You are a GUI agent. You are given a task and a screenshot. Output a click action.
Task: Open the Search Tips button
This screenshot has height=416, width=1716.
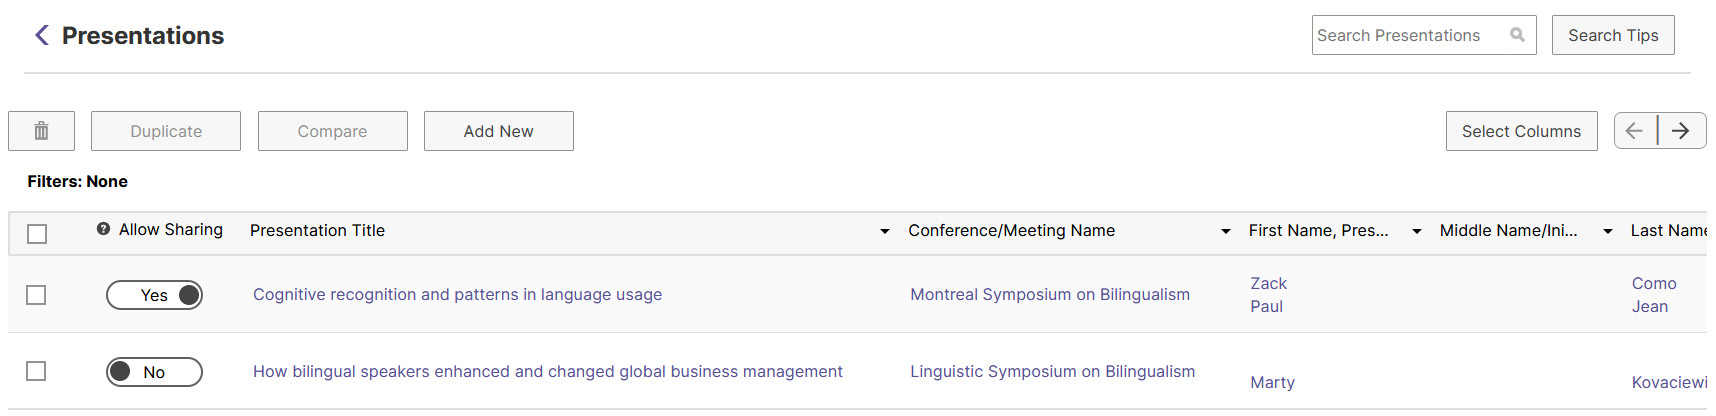click(1613, 35)
